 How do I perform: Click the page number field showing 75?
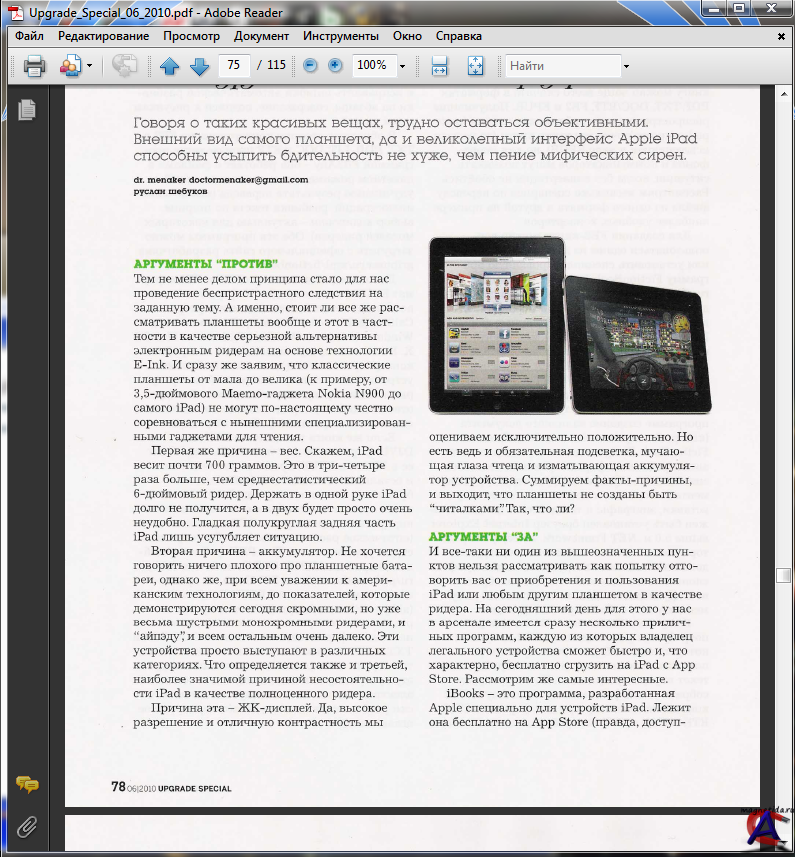[x=234, y=66]
